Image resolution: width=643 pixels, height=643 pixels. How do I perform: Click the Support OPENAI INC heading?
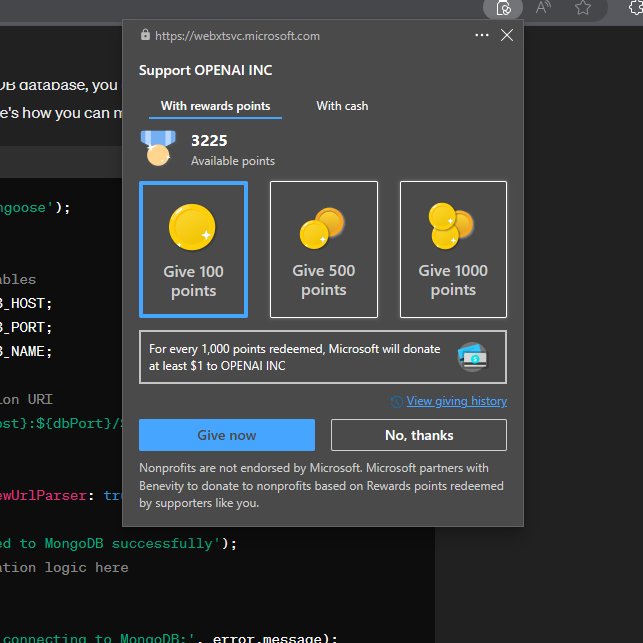pos(205,70)
